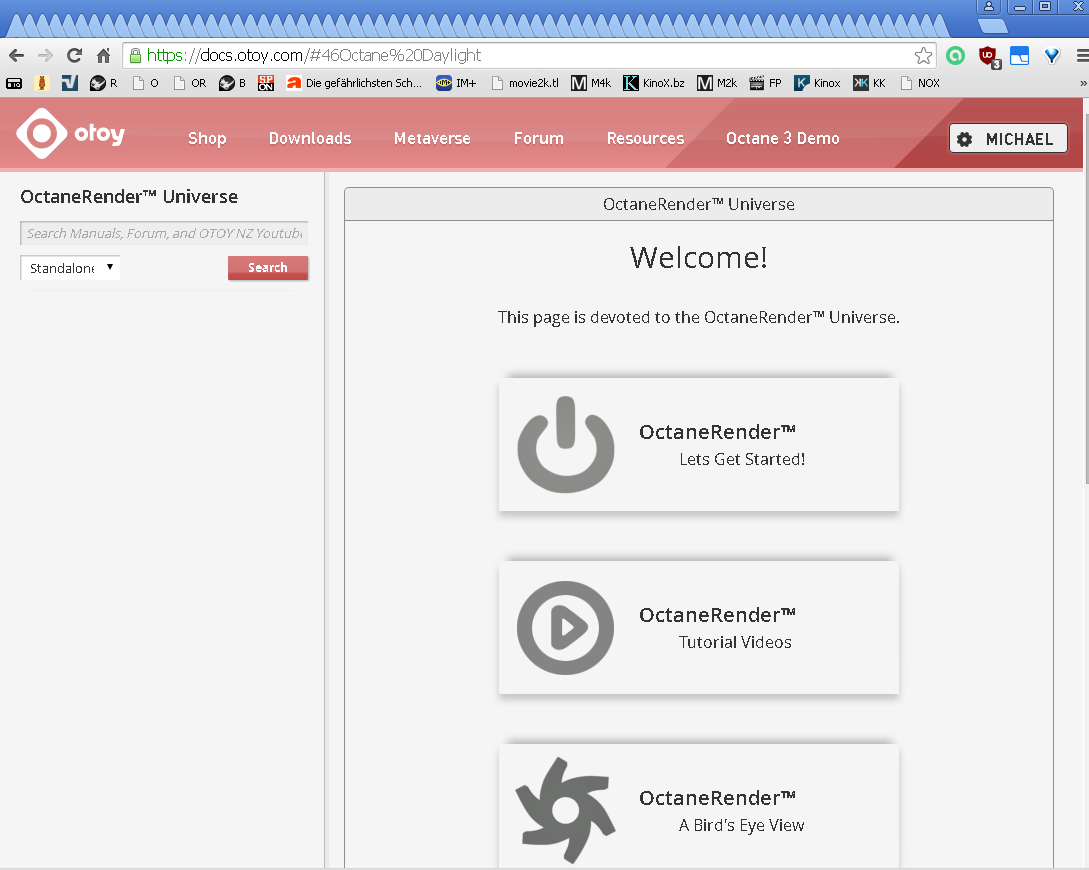This screenshot has height=870, width=1089.
Task: Click the play circle icon
Action: click(565, 628)
